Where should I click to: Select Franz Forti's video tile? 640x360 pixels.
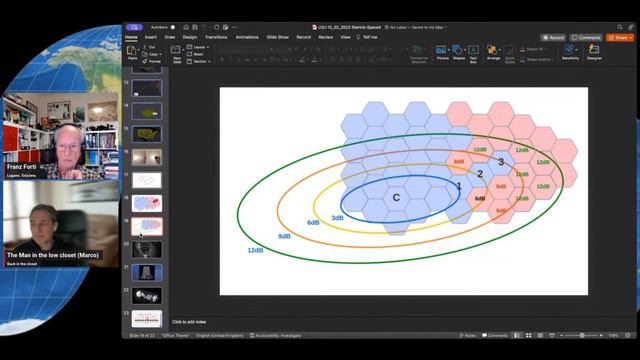click(x=61, y=136)
